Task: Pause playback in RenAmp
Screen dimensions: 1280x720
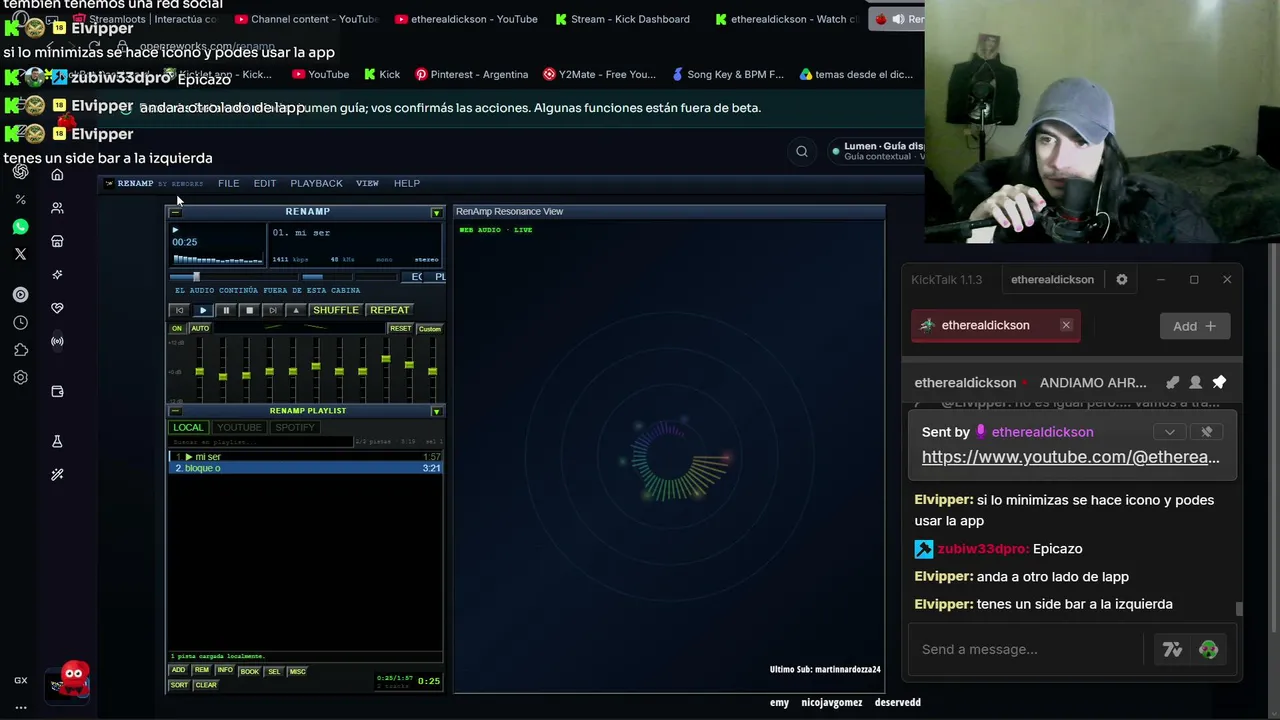Action: point(226,310)
